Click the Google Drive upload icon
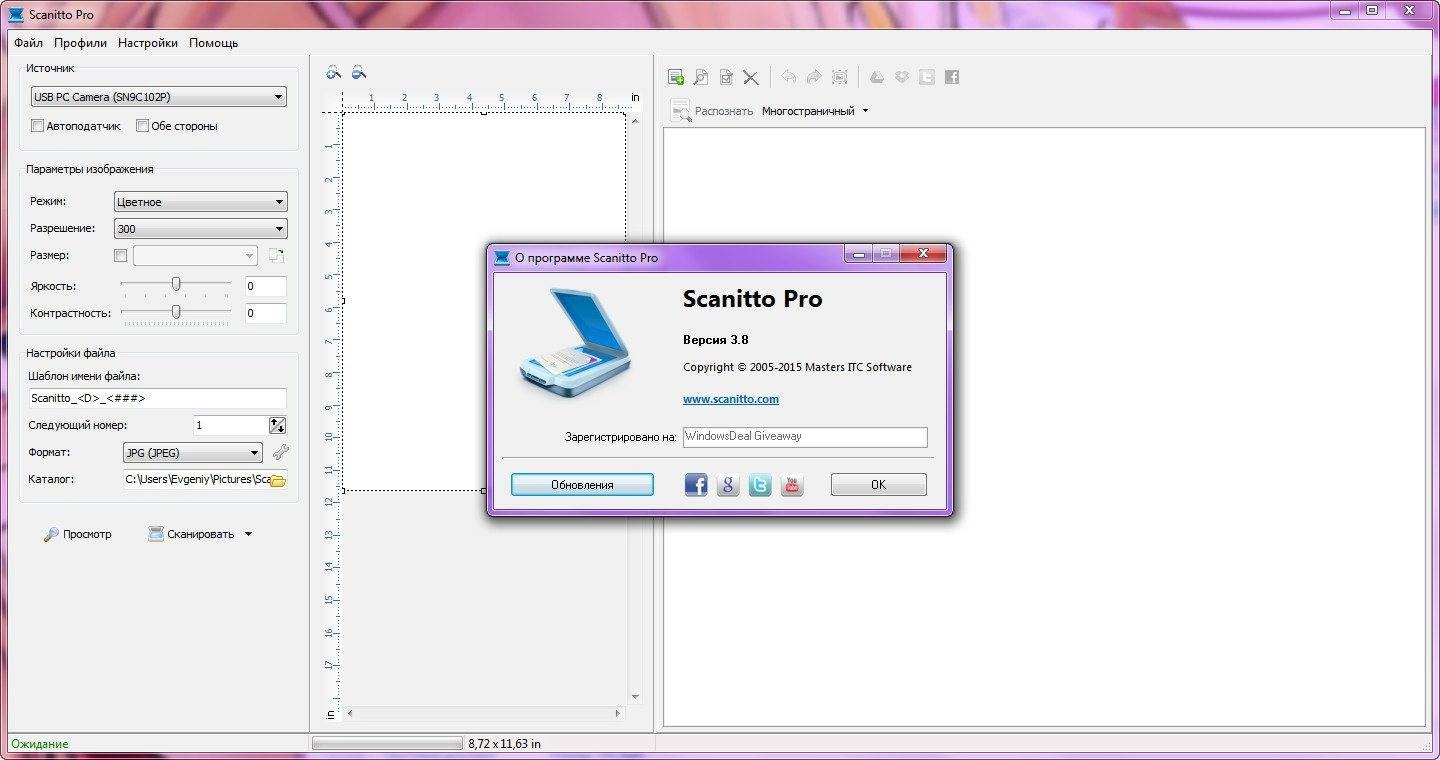Viewport: 1440px width, 760px height. (876, 77)
